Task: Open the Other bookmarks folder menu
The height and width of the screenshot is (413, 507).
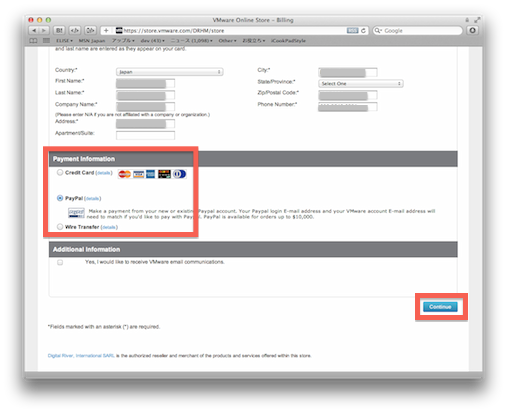Action: [227, 41]
